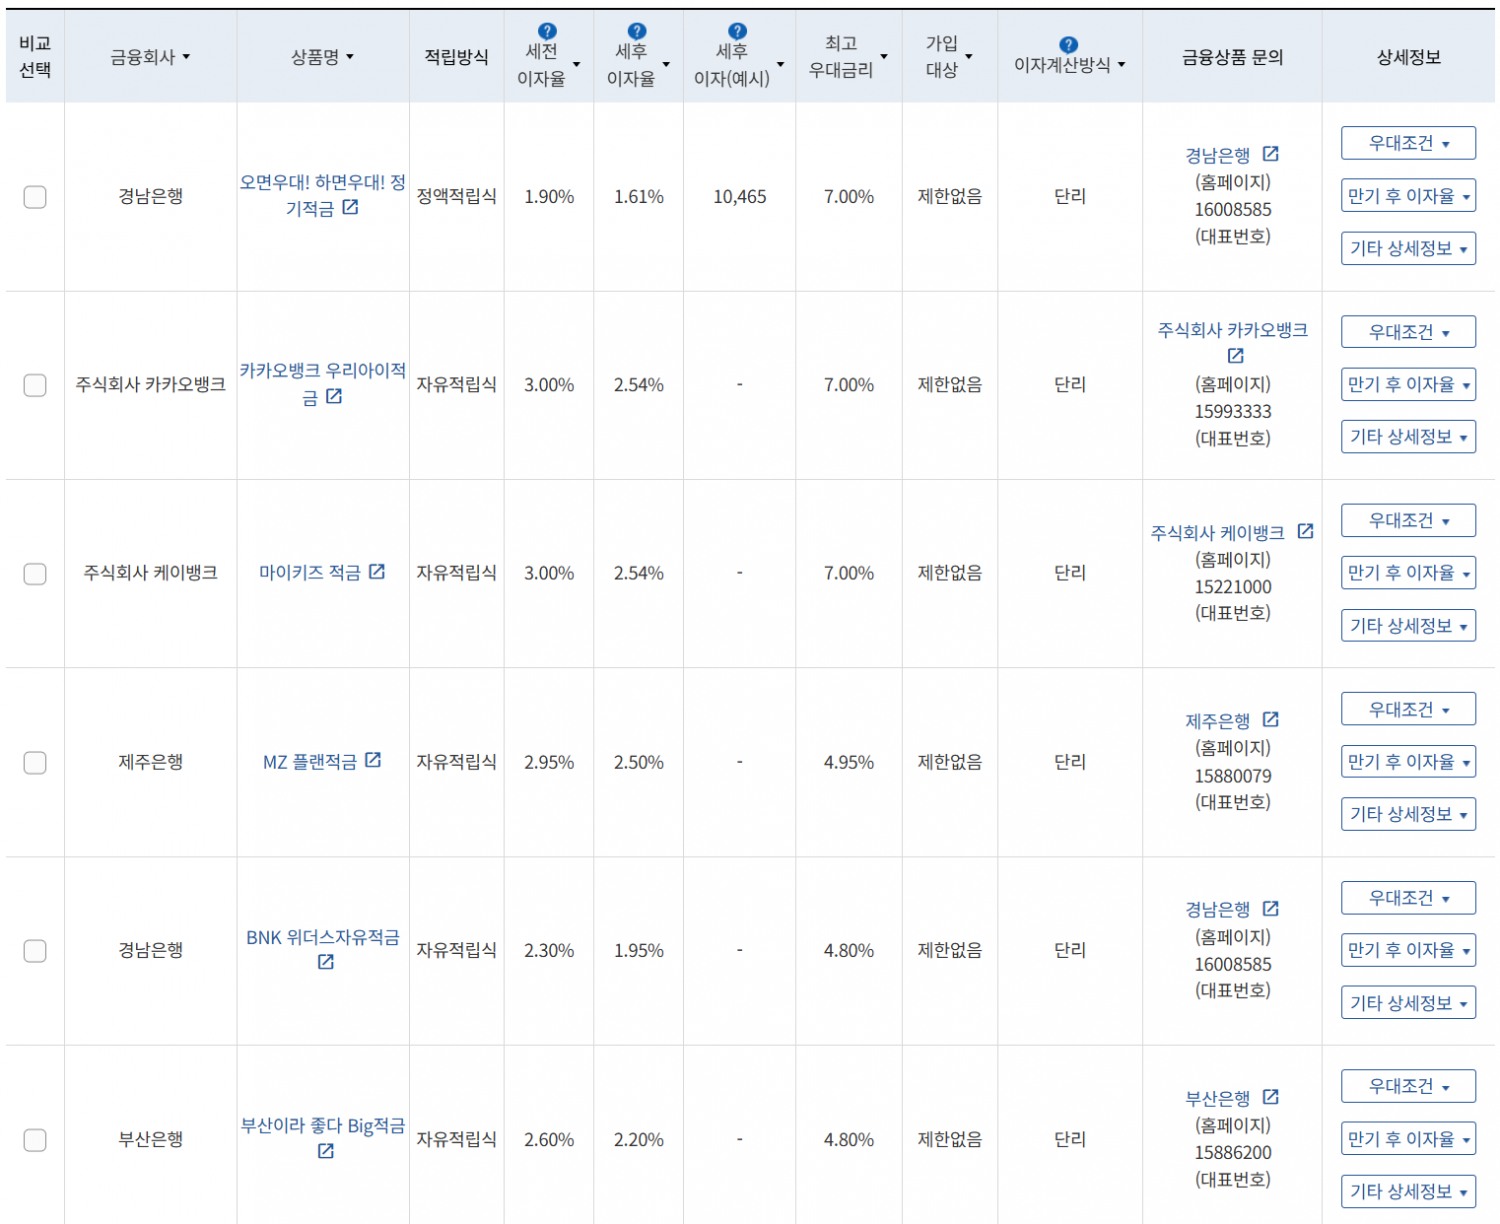Click external link icon under BNK 위더스자유적금
This screenshot has height=1224, width=1500.
325,962
